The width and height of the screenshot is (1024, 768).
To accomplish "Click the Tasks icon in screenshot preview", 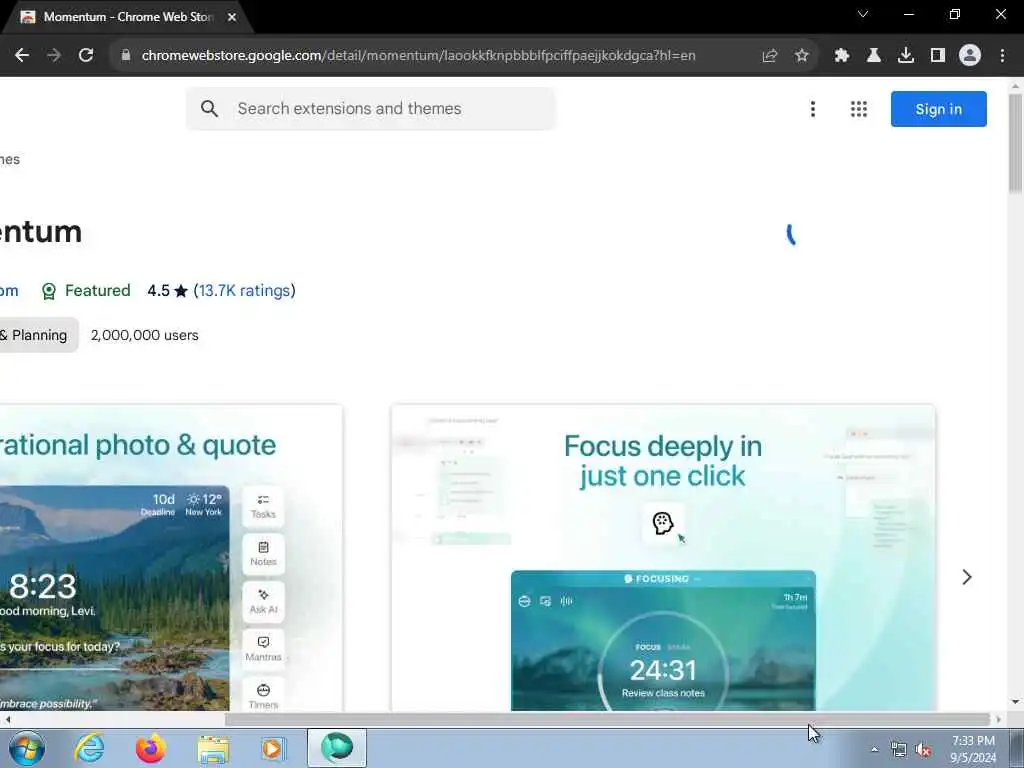I will (x=263, y=506).
